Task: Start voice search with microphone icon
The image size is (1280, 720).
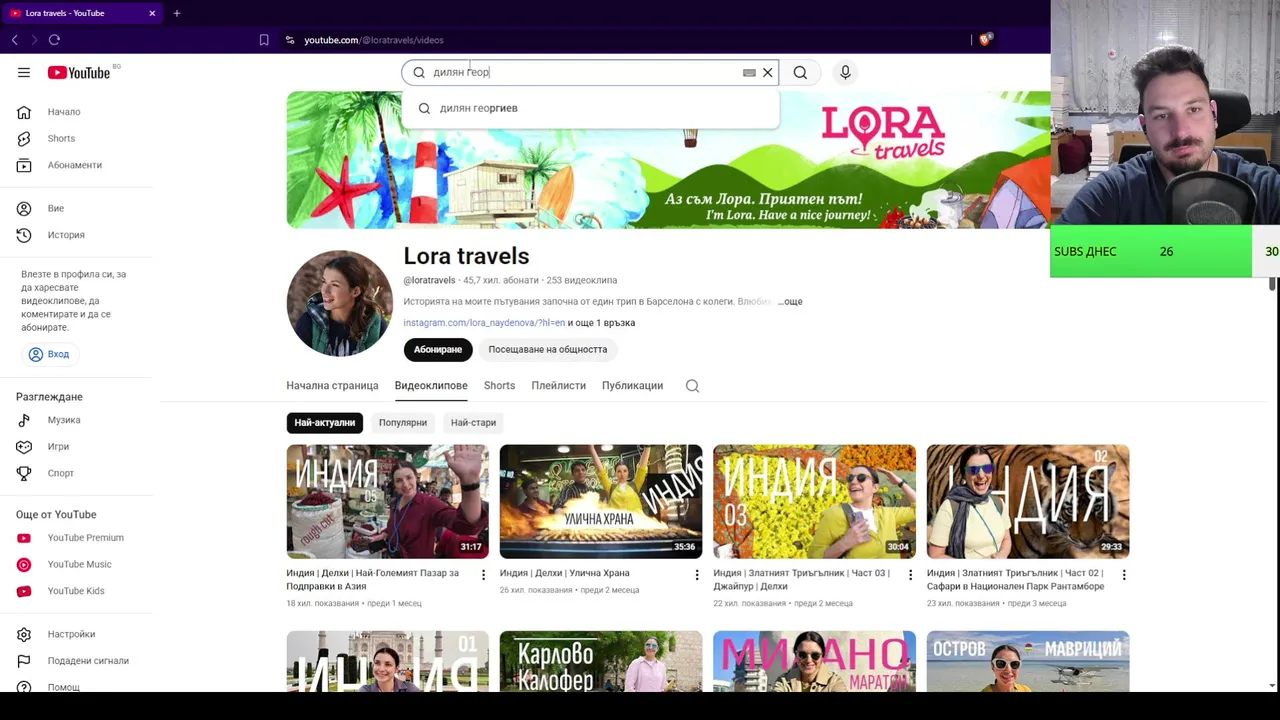Action: click(x=845, y=72)
